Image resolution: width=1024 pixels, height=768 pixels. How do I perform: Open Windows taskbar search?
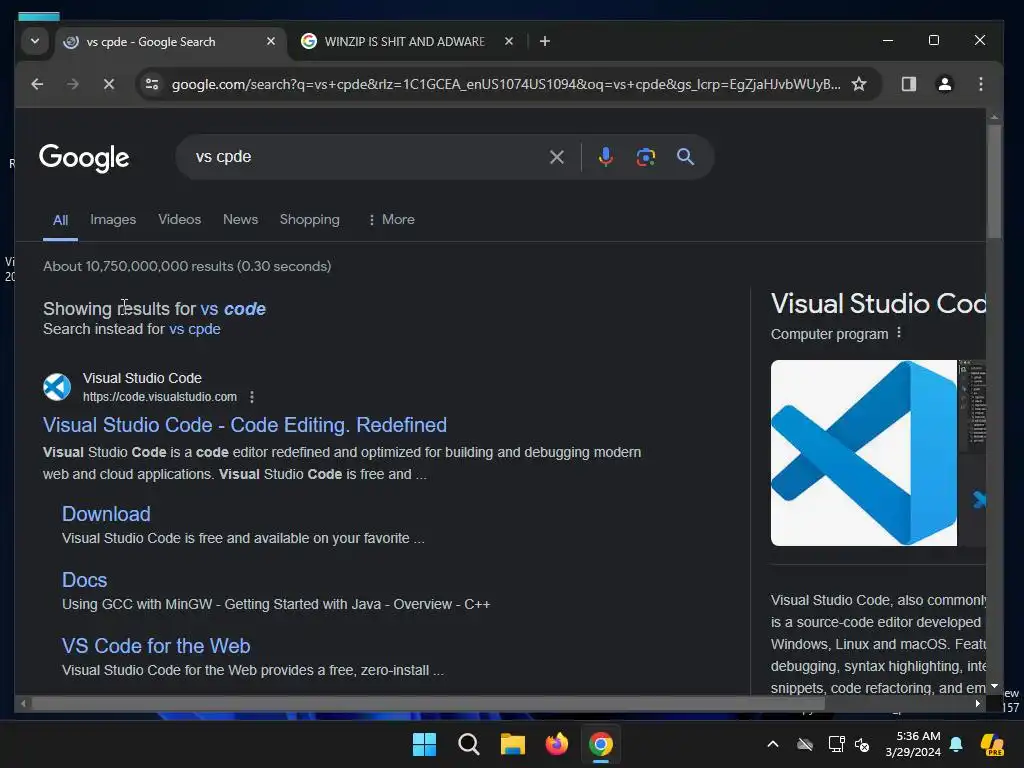pyautogui.click(x=468, y=744)
